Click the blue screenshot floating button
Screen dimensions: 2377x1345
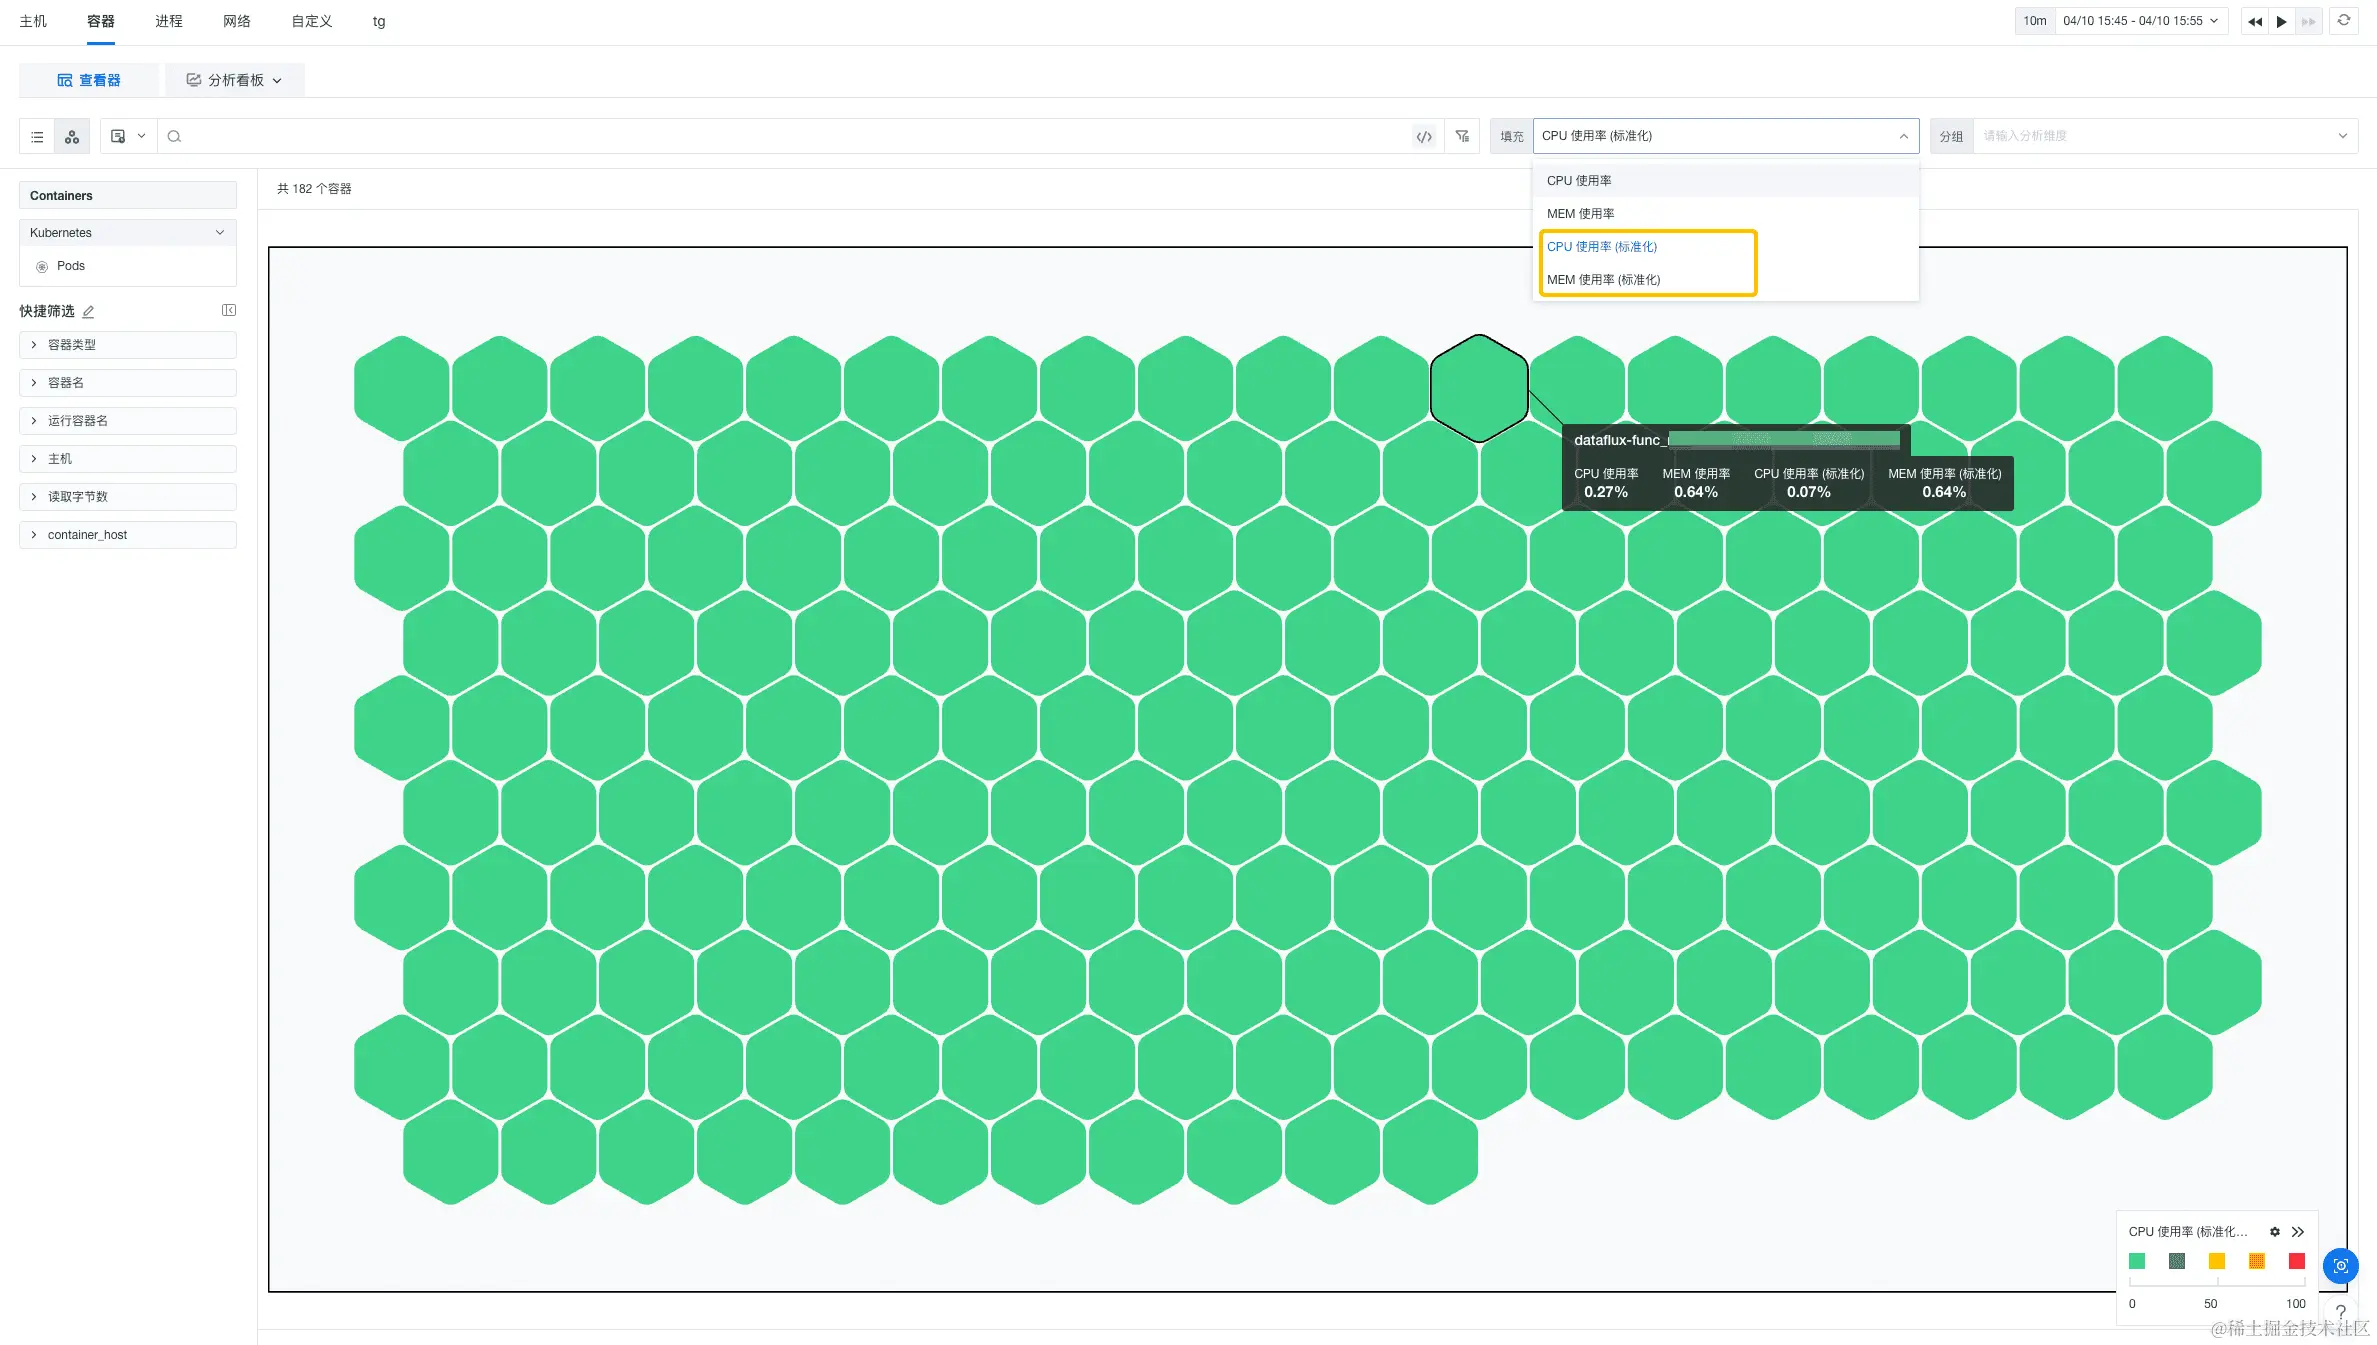coord(2340,1266)
